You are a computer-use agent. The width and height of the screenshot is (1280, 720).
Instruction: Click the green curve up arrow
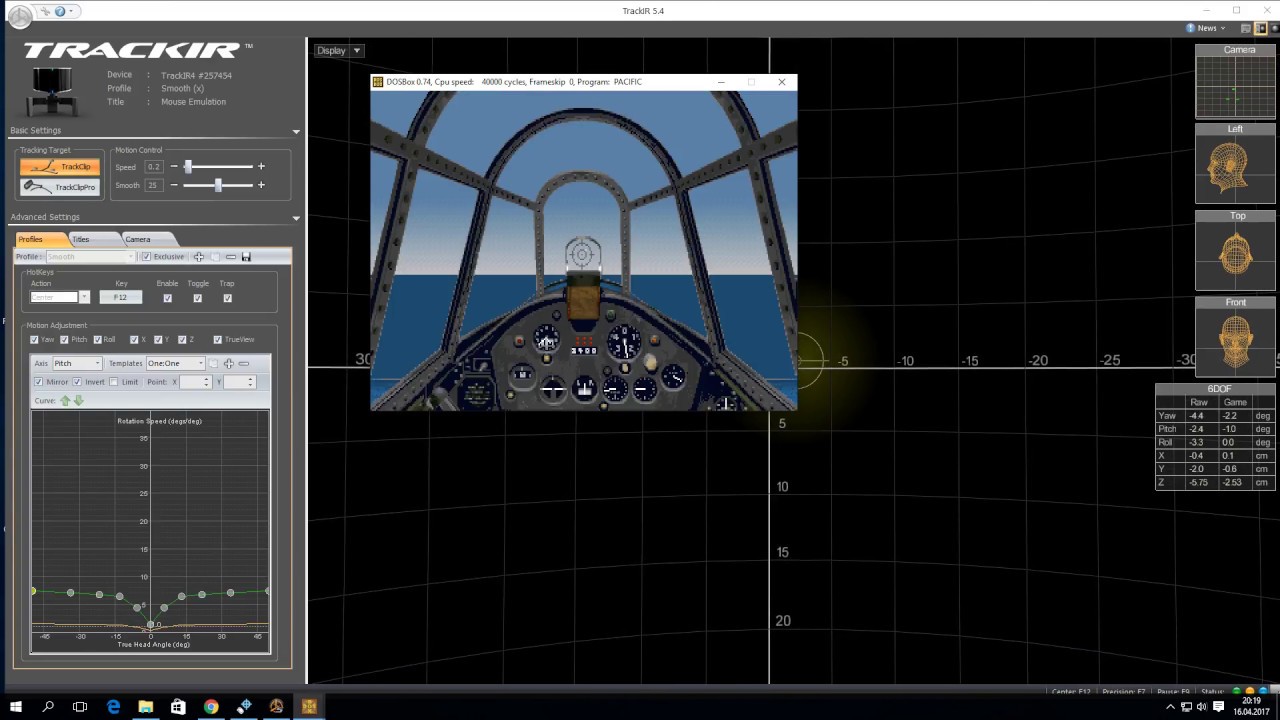click(x=66, y=400)
